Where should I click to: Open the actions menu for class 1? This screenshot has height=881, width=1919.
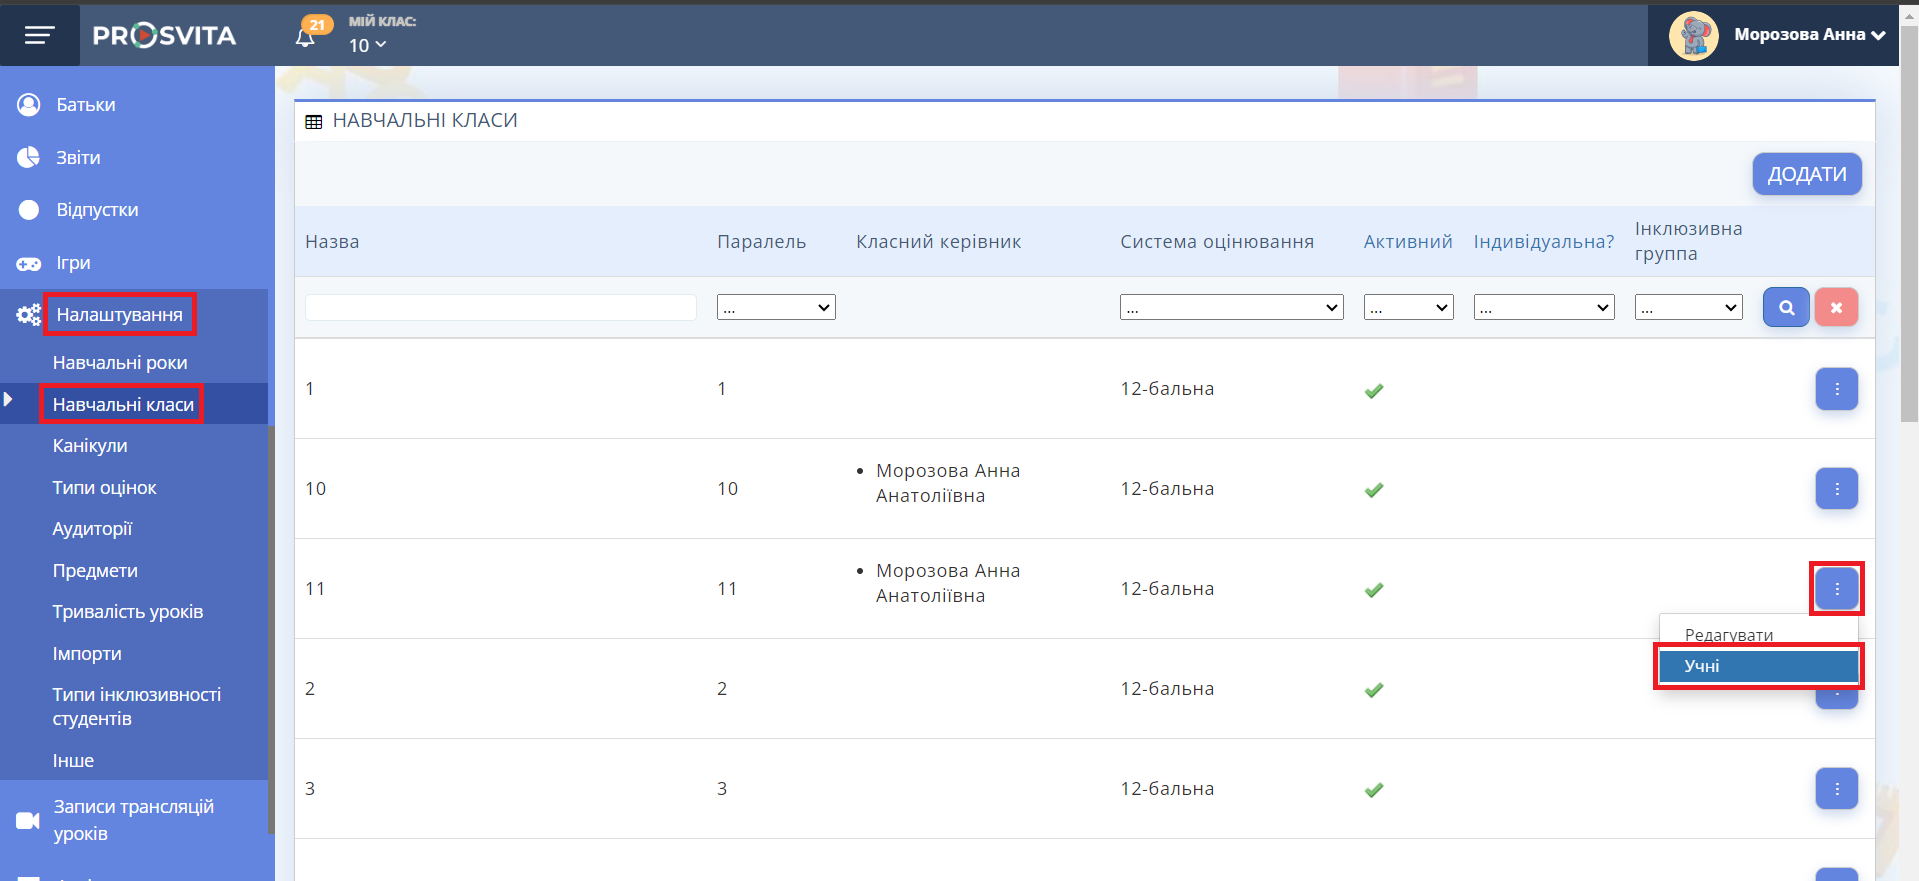(1836, 389)
